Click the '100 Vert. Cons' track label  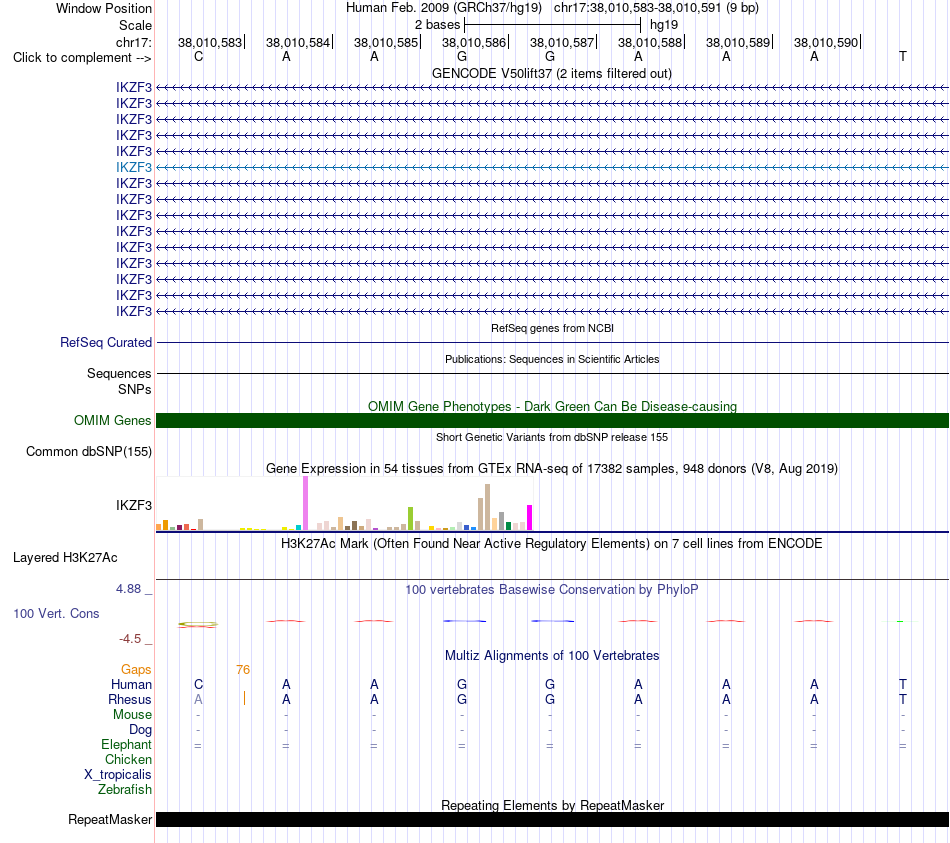56,613
